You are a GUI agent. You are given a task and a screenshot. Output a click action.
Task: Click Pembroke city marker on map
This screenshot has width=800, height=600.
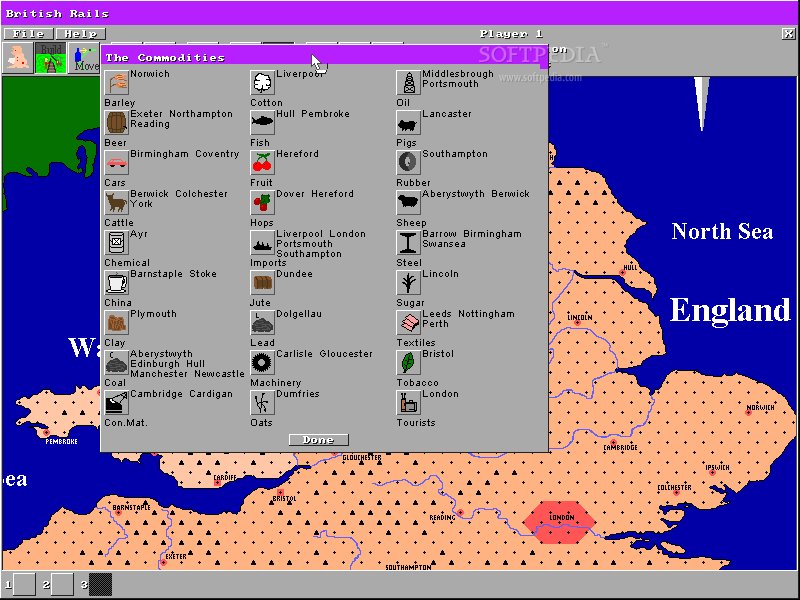[46, 433]
